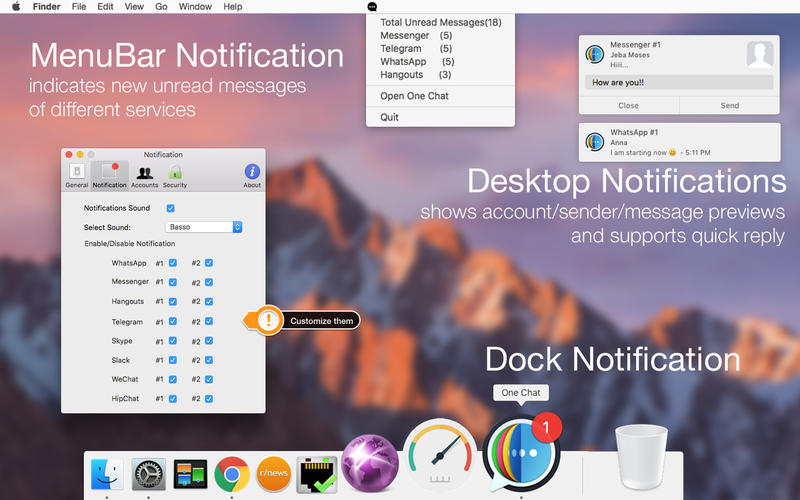Select WhatsApp (5) in the dropdown menu
Screen dimensions: 800x500
coord(440,61)
